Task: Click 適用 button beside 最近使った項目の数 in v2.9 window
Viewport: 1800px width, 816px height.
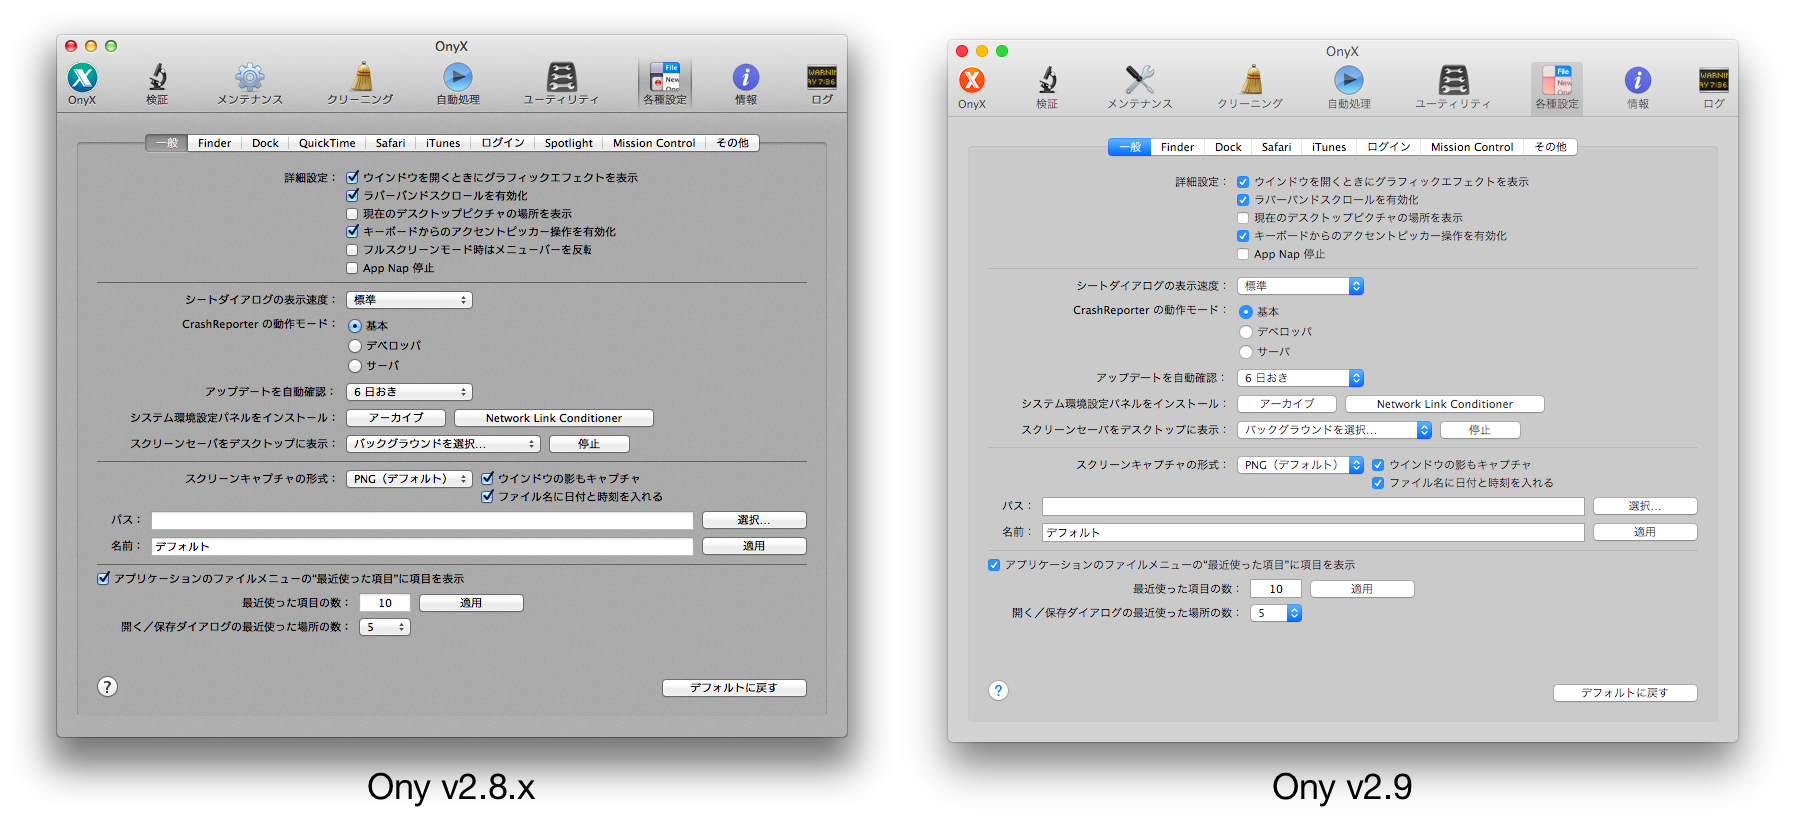Action: (x=1362, y=589)
